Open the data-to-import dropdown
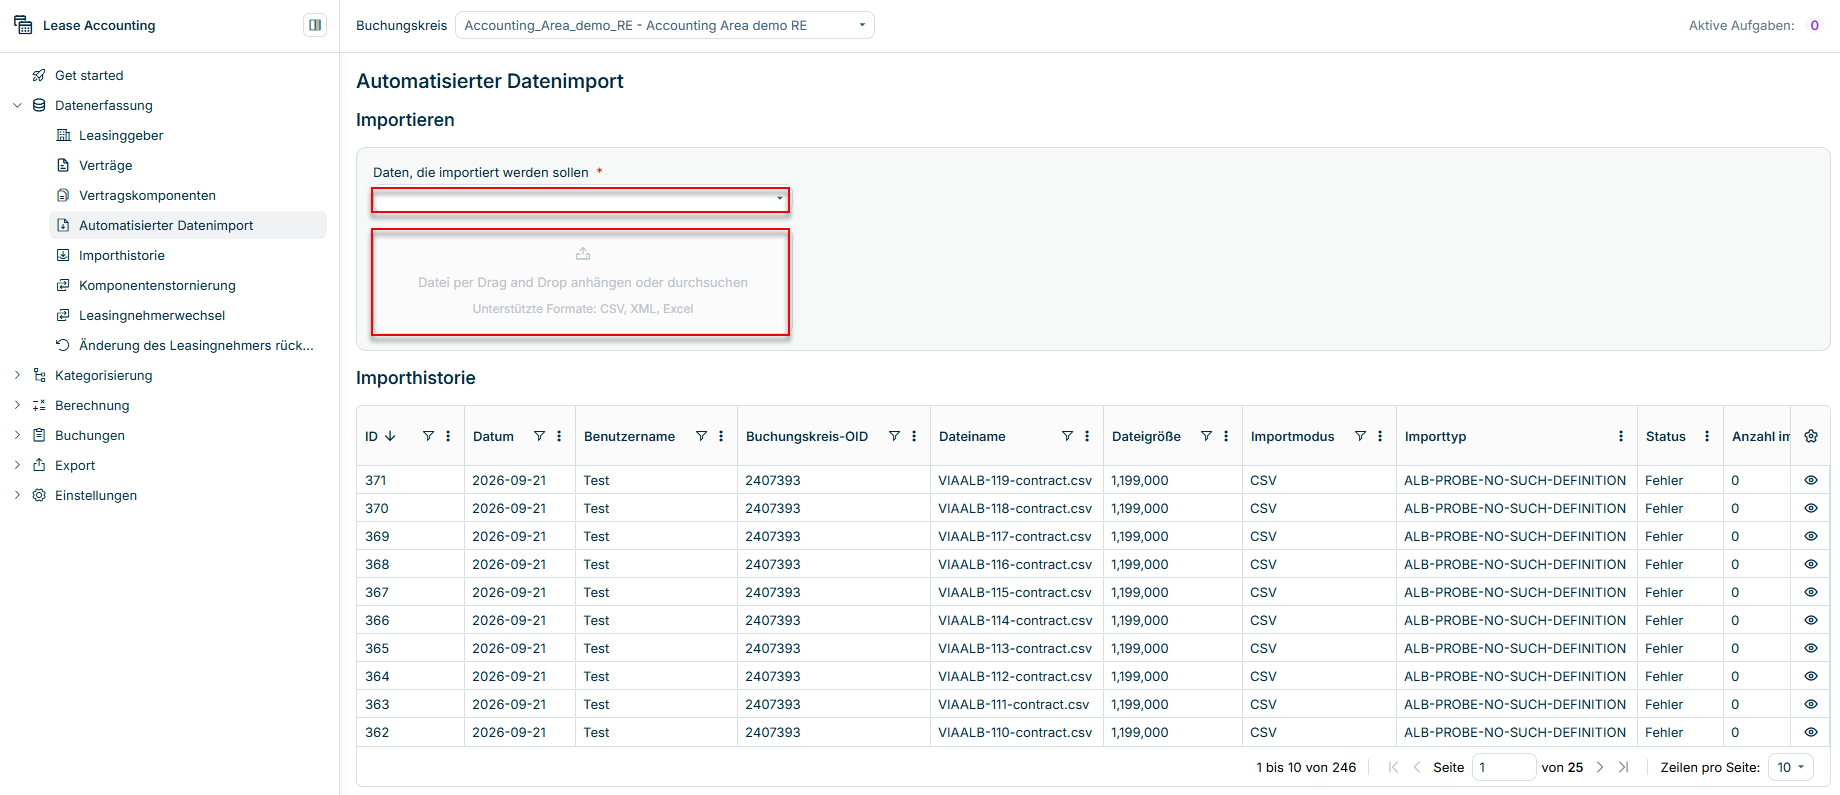The height and width of the screenshot is (795, 1840). point(580,200)
